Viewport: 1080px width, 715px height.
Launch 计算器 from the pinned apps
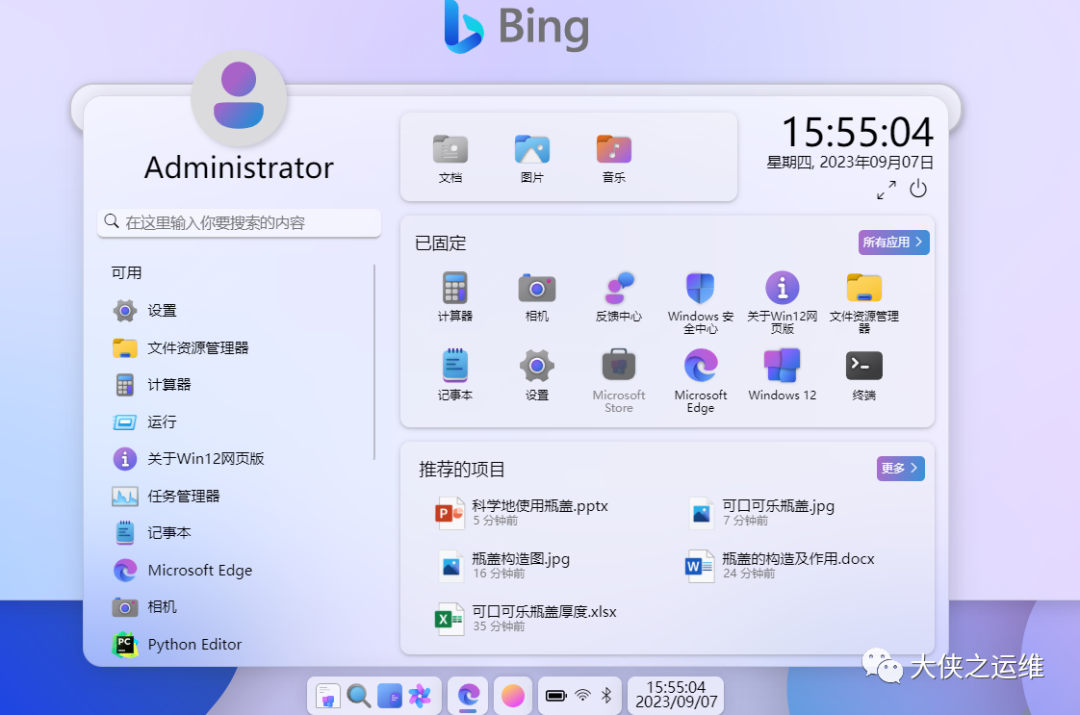point(455,297)
